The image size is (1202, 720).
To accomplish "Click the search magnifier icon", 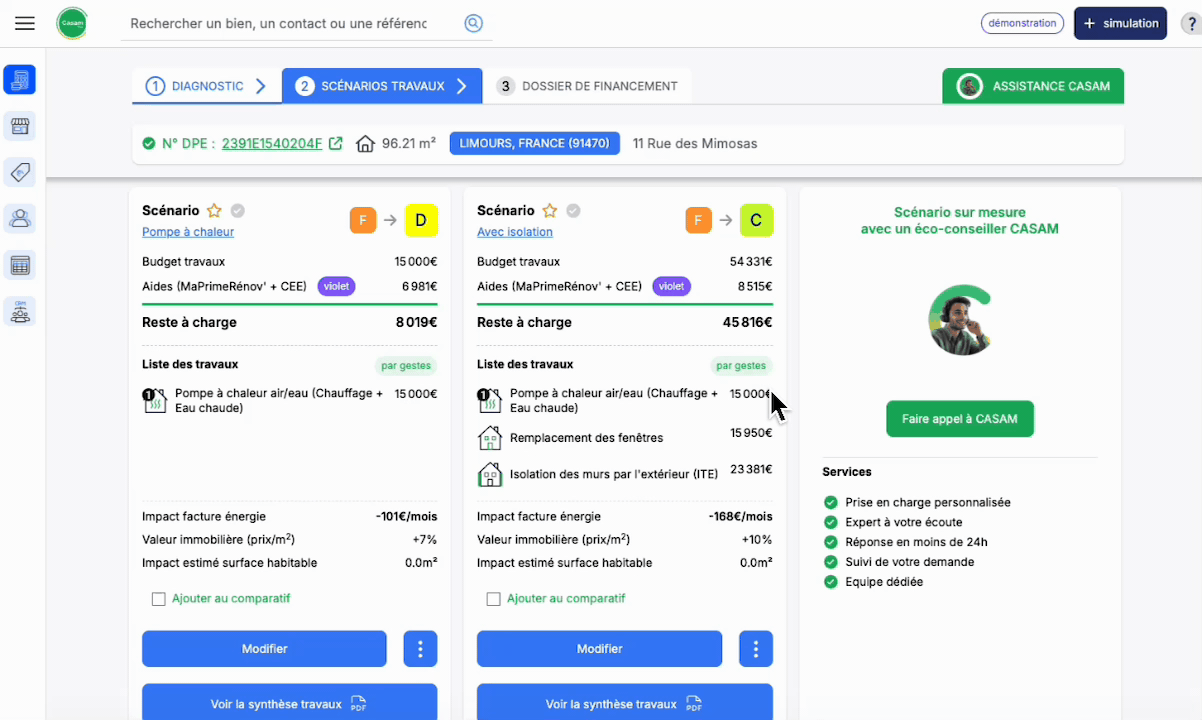I will pos(473,23).
